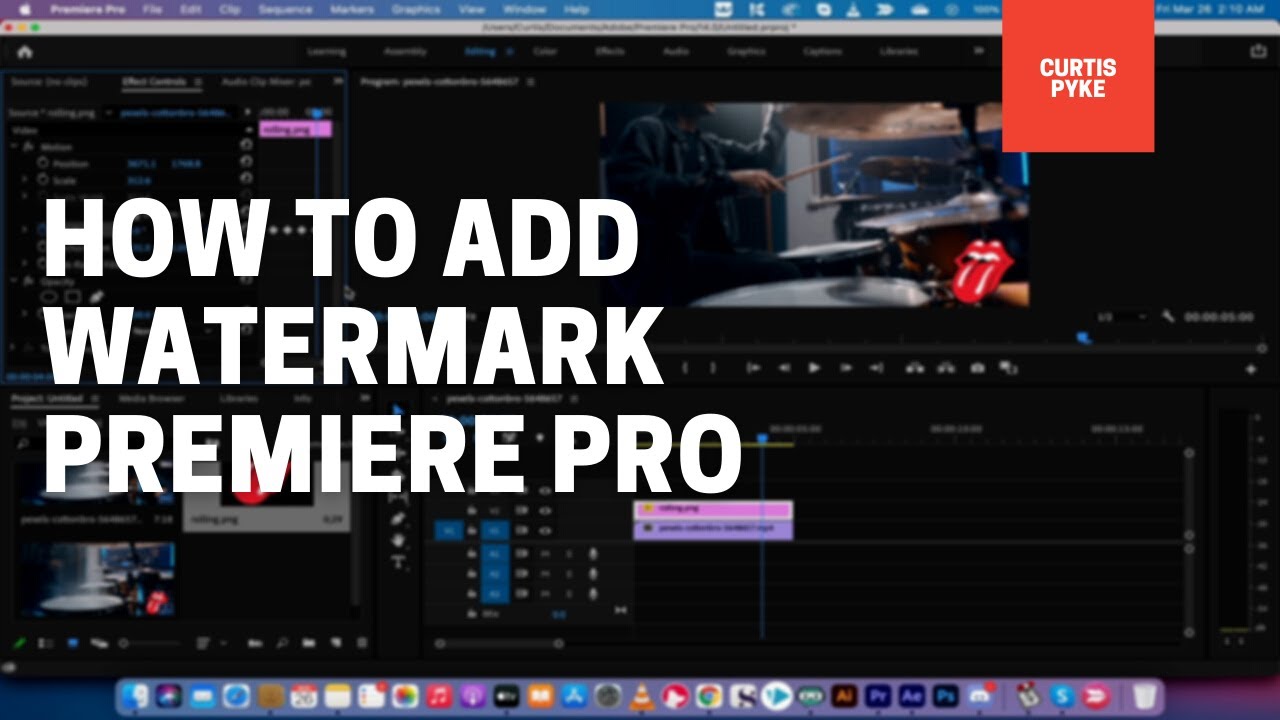Select the Hand tool

398,540
